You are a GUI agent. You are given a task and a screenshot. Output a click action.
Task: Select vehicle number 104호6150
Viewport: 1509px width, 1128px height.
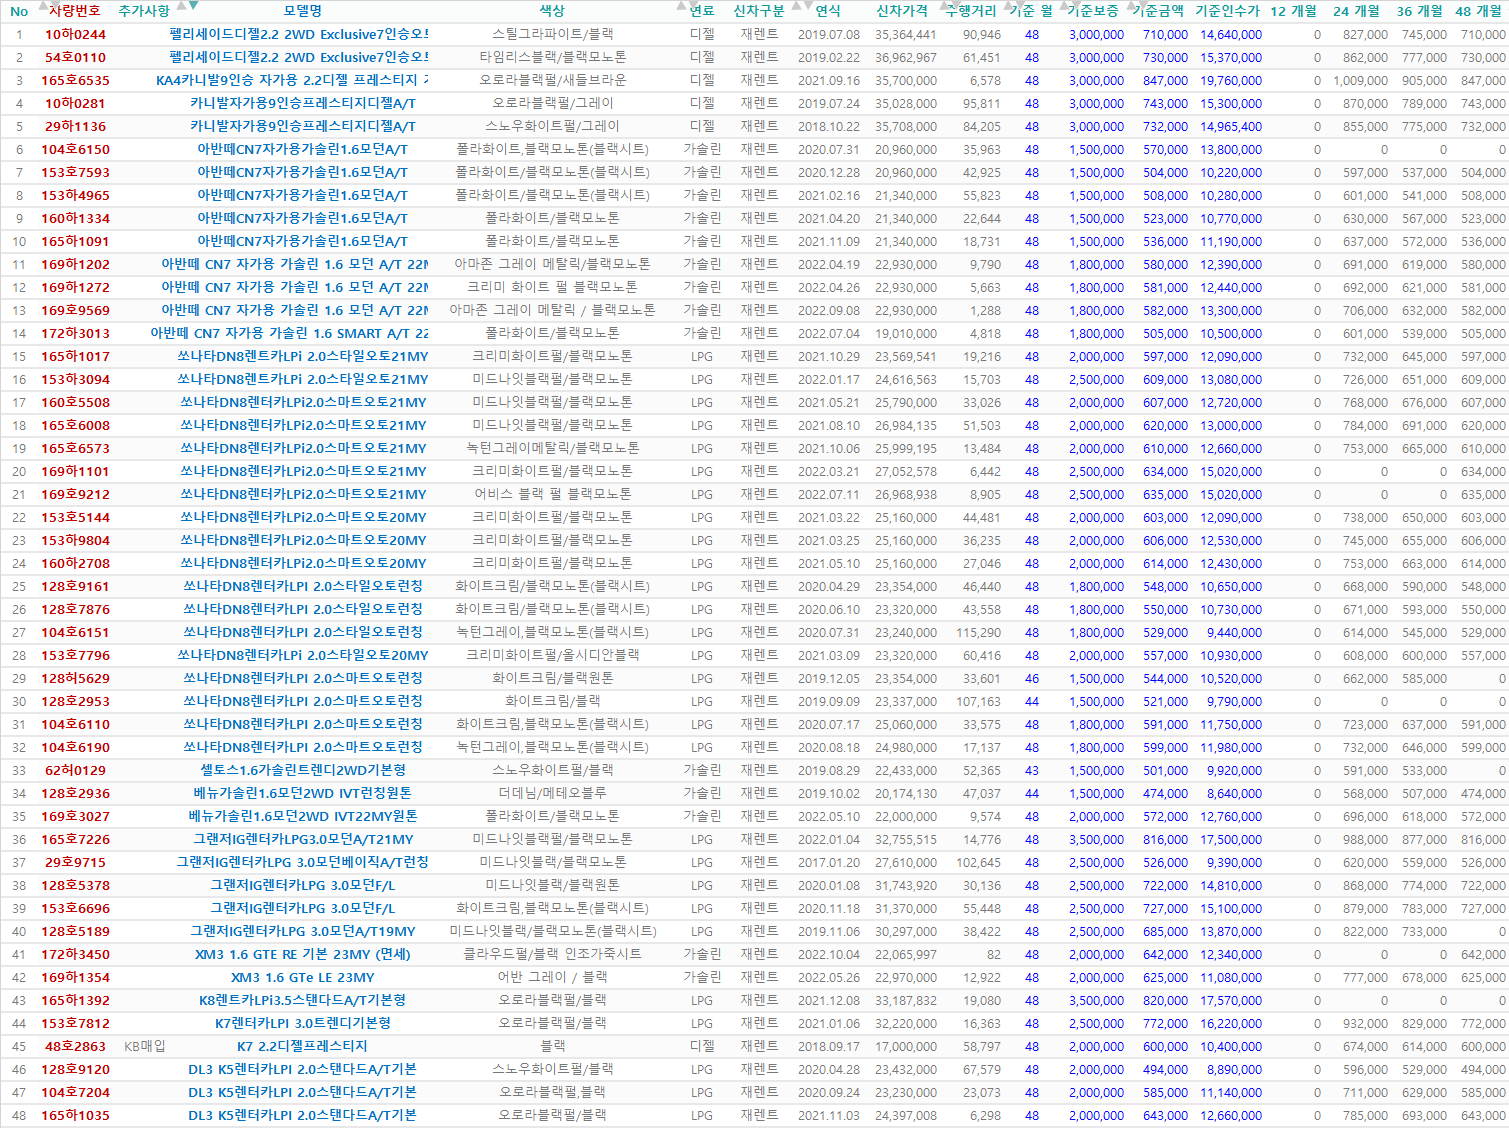tap(75, 150)
